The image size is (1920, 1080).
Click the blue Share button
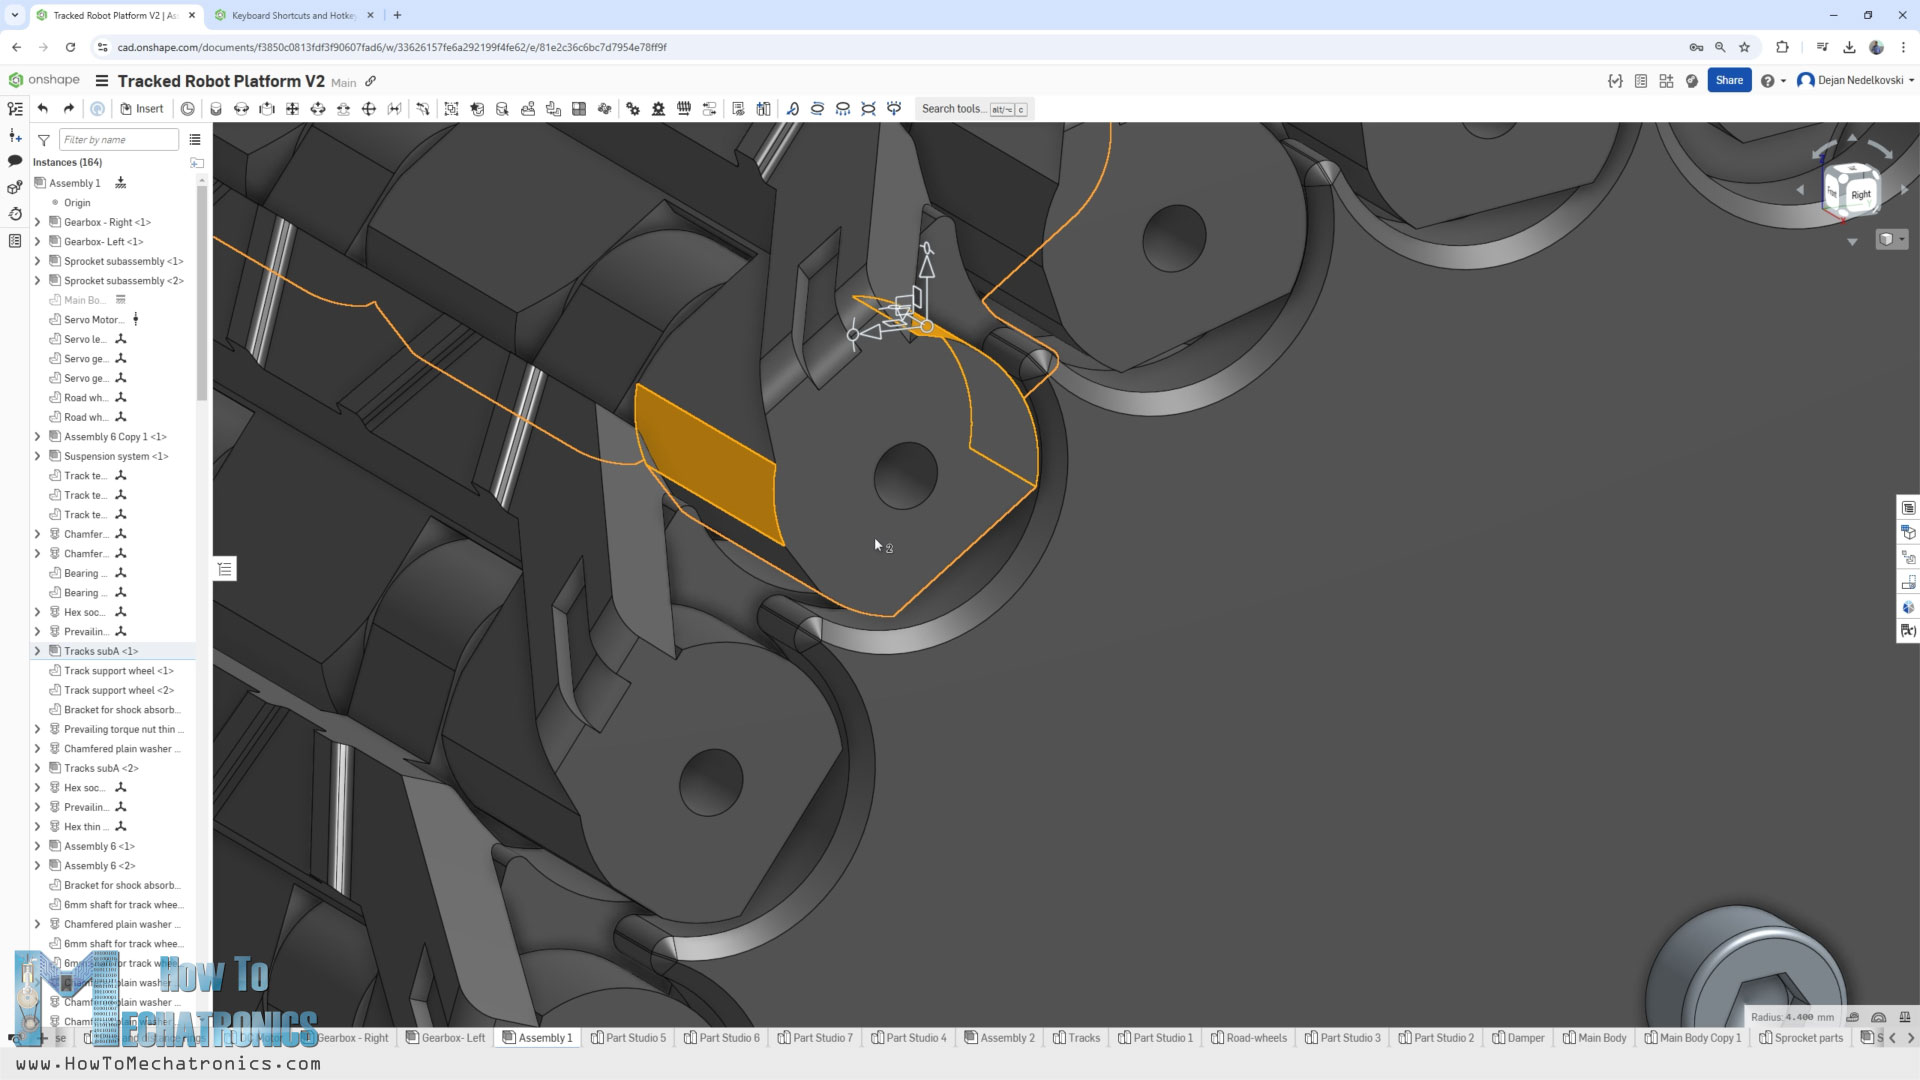click(1729, 81)
